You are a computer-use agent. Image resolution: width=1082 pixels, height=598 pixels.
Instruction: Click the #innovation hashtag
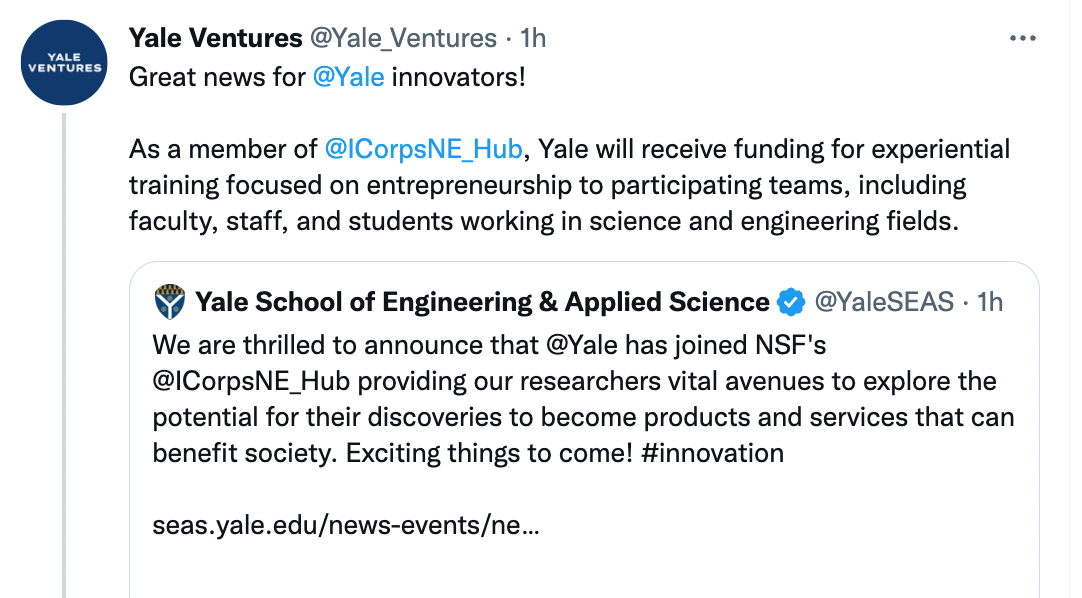(x=712, y=453)
